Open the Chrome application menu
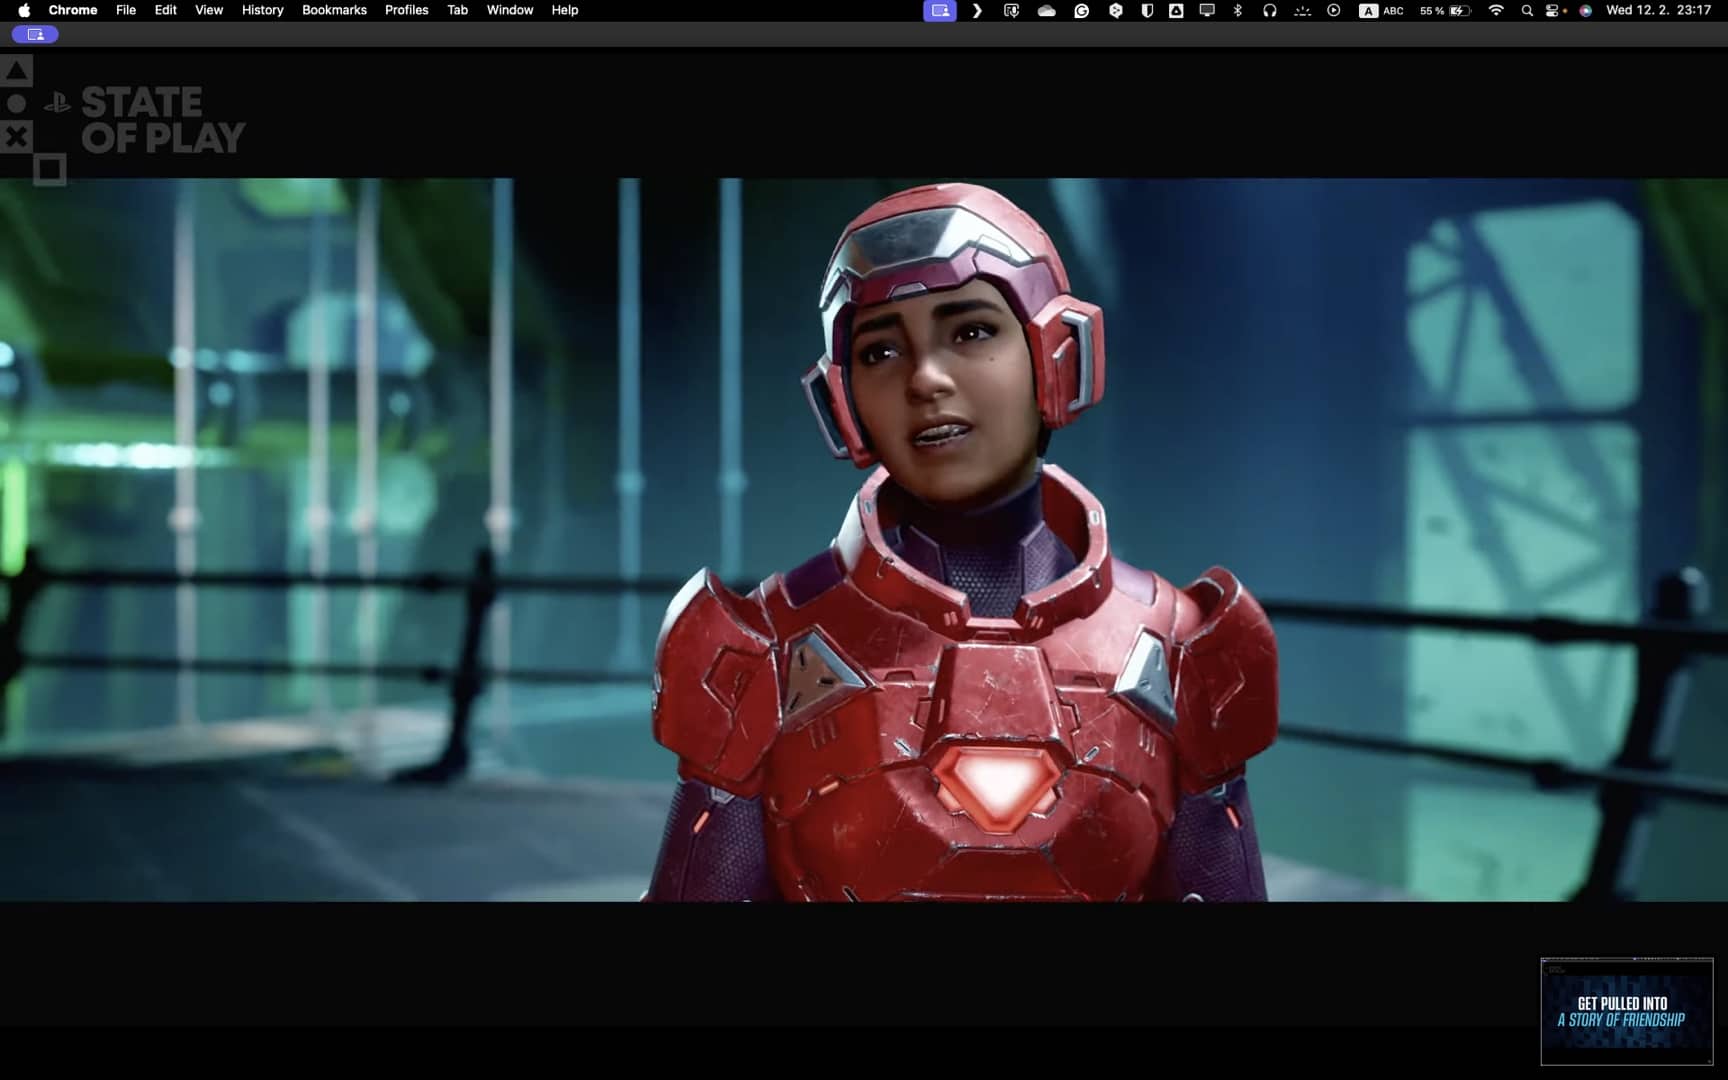The height and width of the screenshot is (1080, 1728). (73, 10)
